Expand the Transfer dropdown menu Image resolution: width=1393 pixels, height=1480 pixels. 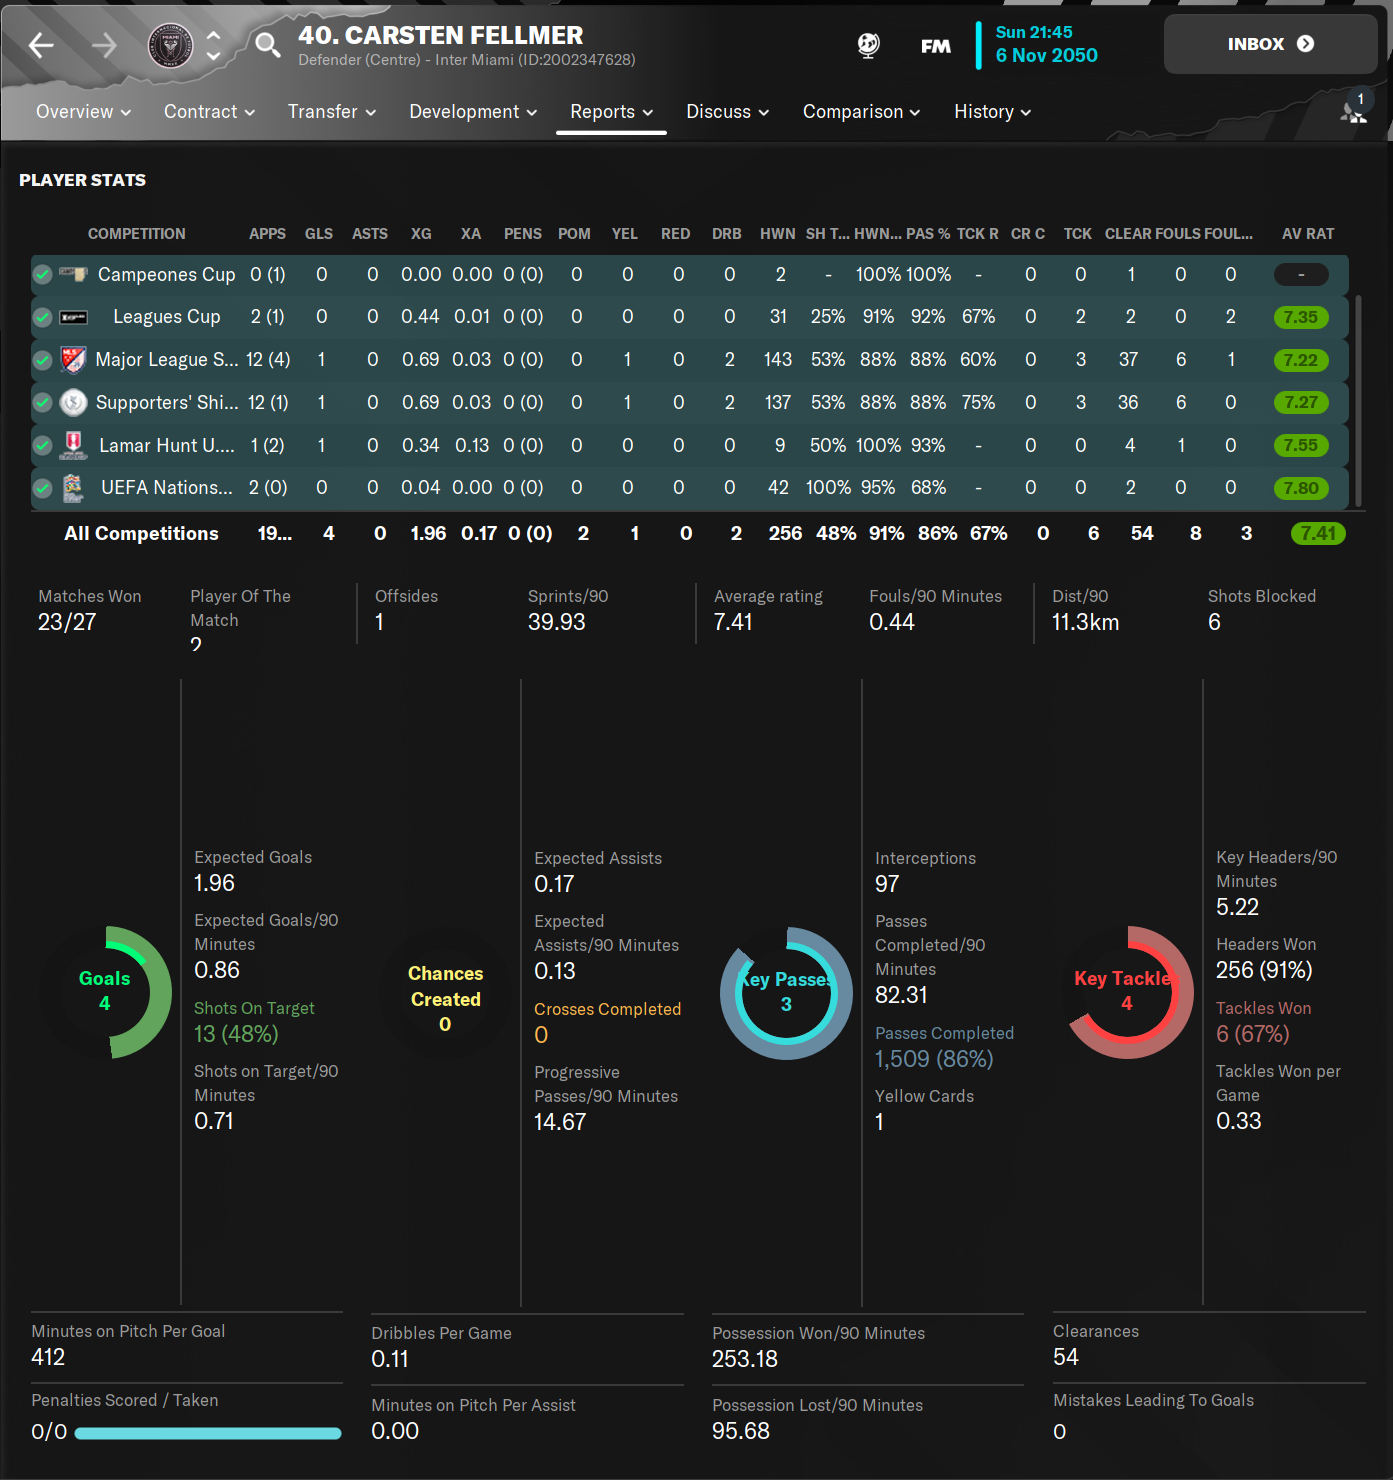(x=332, y=112)
